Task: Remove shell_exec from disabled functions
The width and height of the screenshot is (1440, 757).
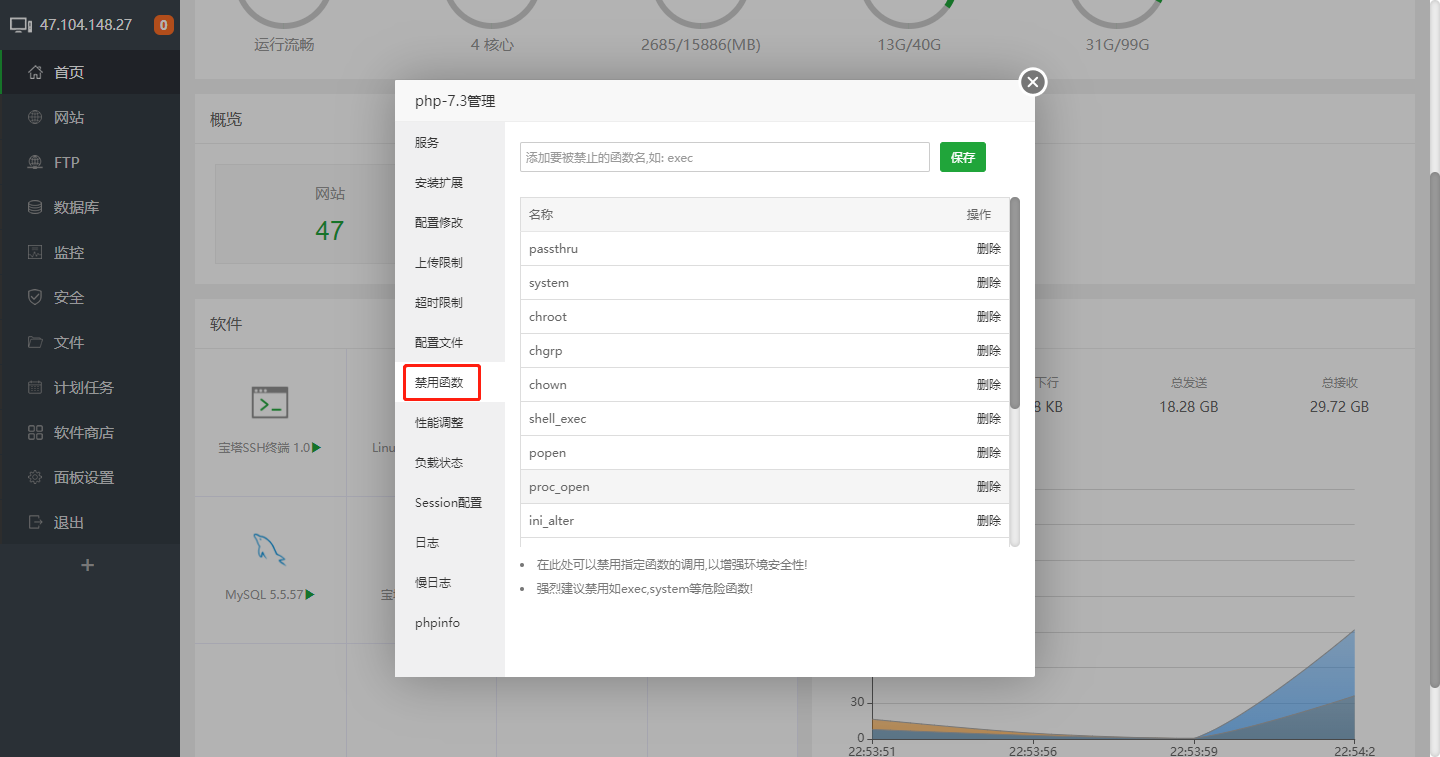Action: [x=988, y=419]
